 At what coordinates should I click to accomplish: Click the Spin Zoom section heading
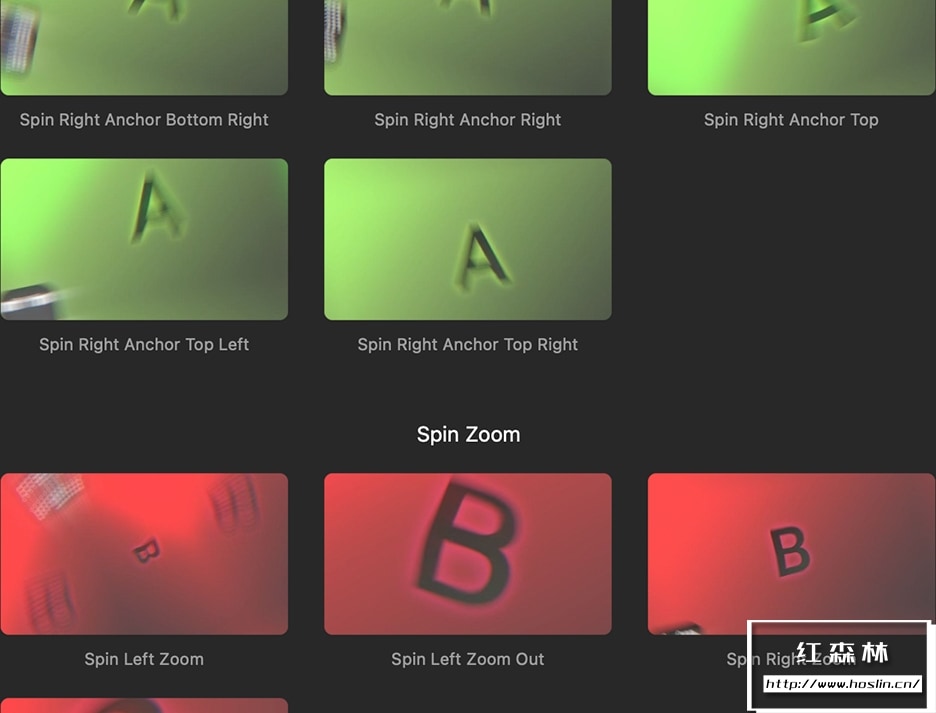(468, 434)
